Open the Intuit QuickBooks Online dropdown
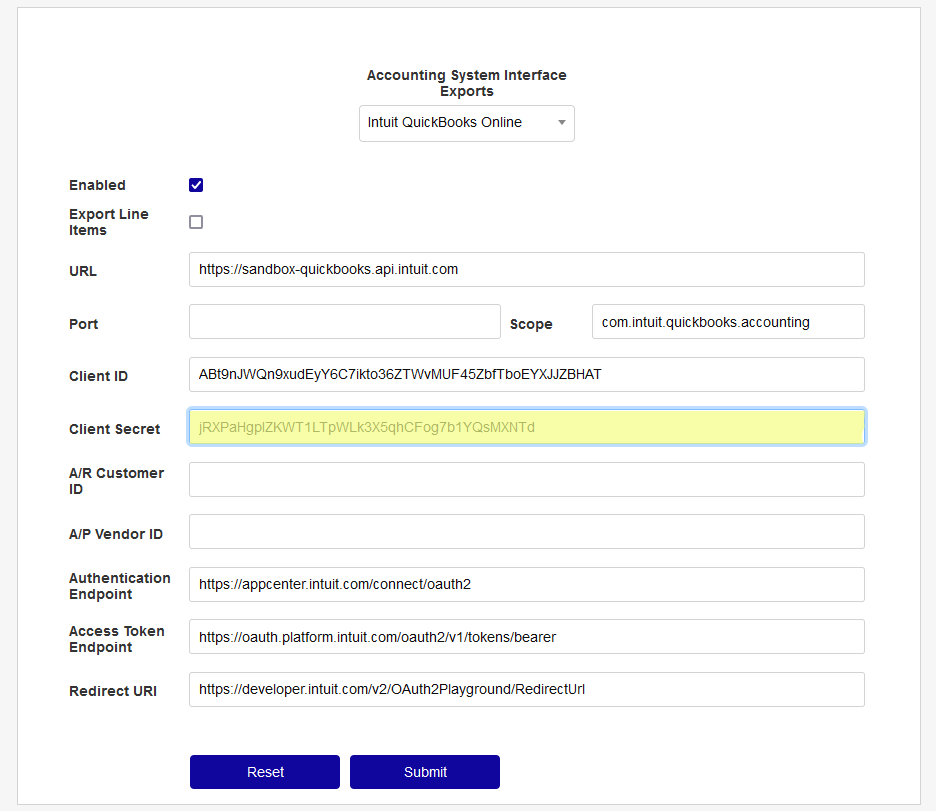The image size is (936, 811). pyautogui.click(x=466, y=124)
